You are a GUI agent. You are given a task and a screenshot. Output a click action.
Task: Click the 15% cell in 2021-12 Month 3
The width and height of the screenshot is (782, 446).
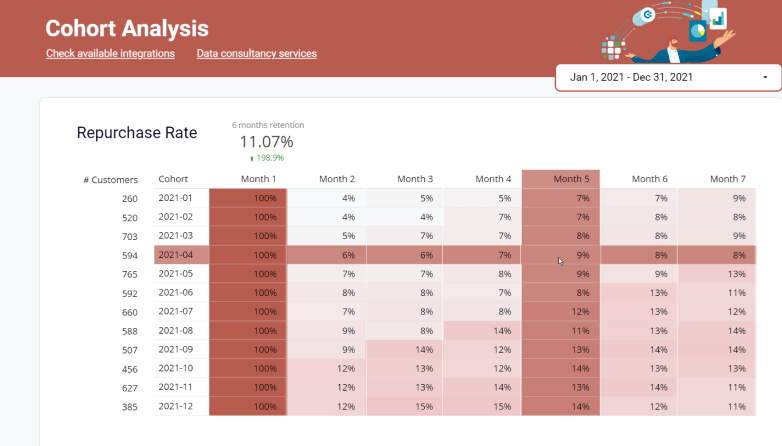404,406
